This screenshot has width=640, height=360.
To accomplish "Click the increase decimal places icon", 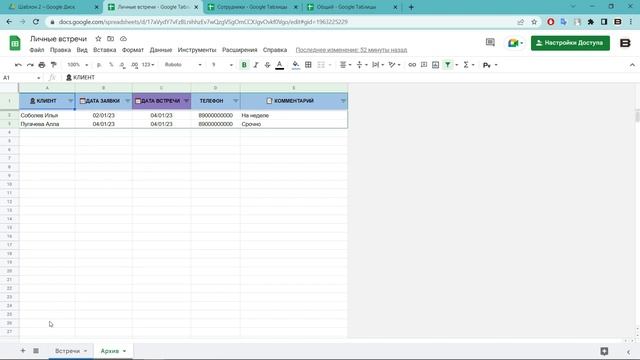I will [x=134, y=65].
